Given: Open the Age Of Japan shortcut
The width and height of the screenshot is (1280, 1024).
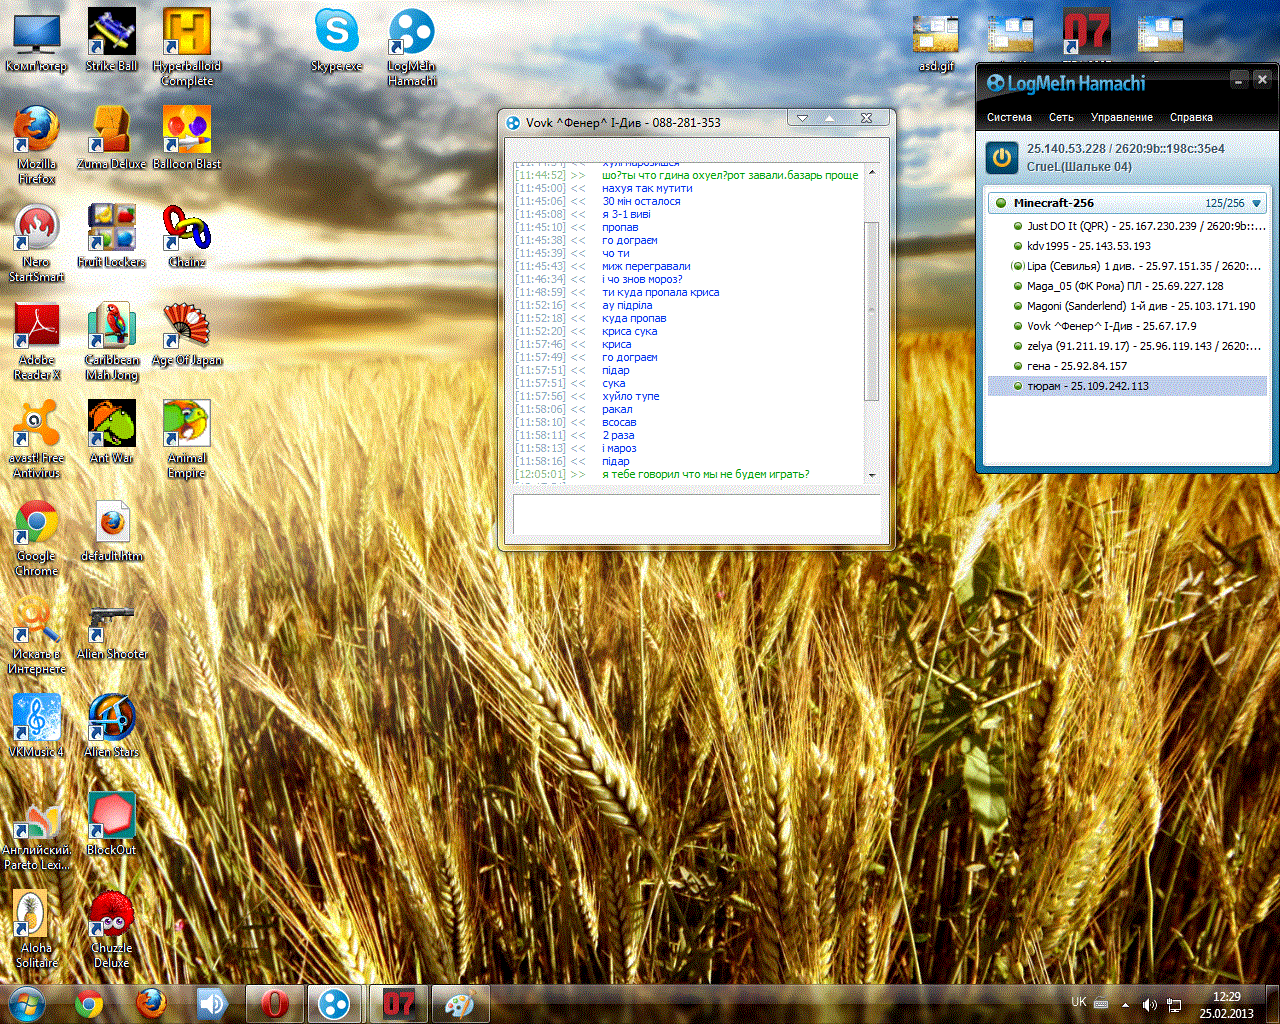Looking at the screenshot, I should pyautogui.click(x=187, y=336).
